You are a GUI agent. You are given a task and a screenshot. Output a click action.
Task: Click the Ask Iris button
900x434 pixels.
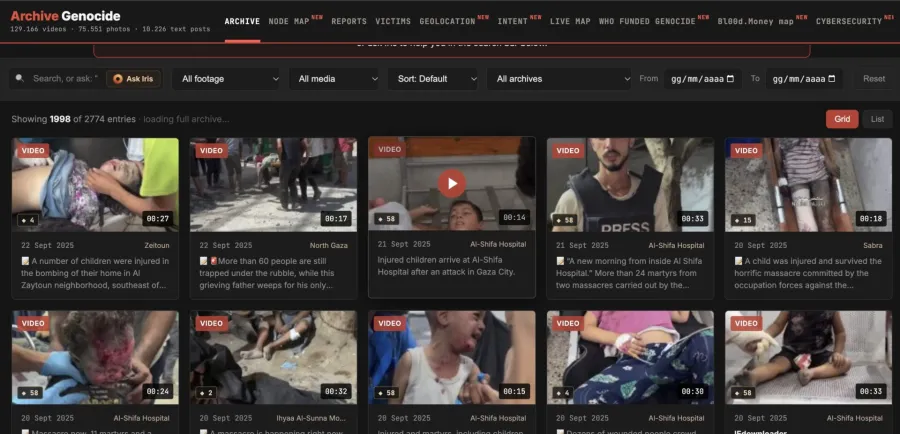pyautogui.click(x=134, y=79)
